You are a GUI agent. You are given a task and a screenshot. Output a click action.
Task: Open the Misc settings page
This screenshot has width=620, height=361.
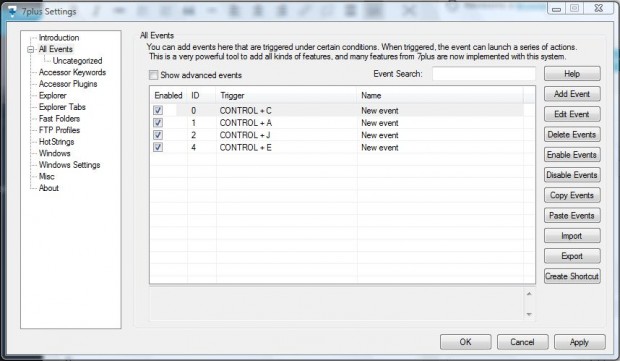(47, 176)
